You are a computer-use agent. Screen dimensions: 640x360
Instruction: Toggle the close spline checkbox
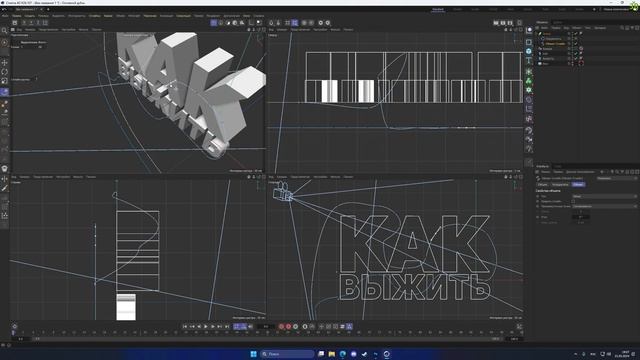(573, 201)
